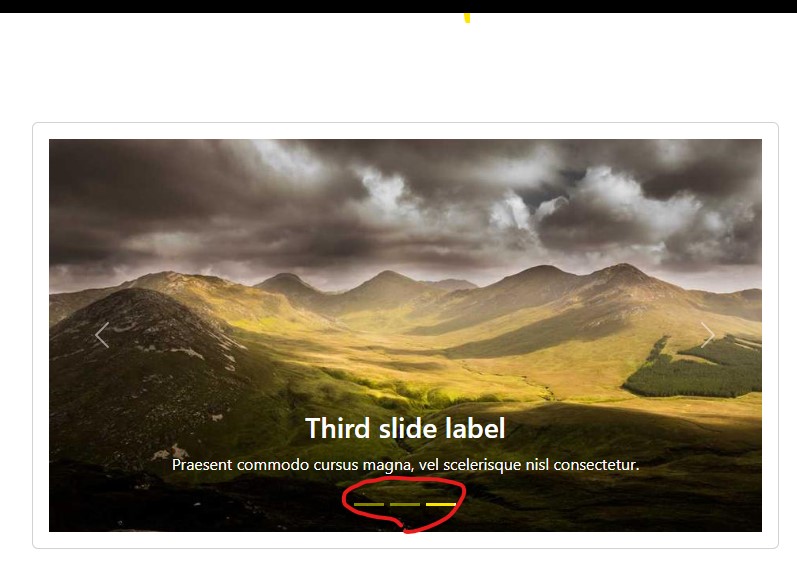Click the central mountain peak in photo

coord(389,277)
